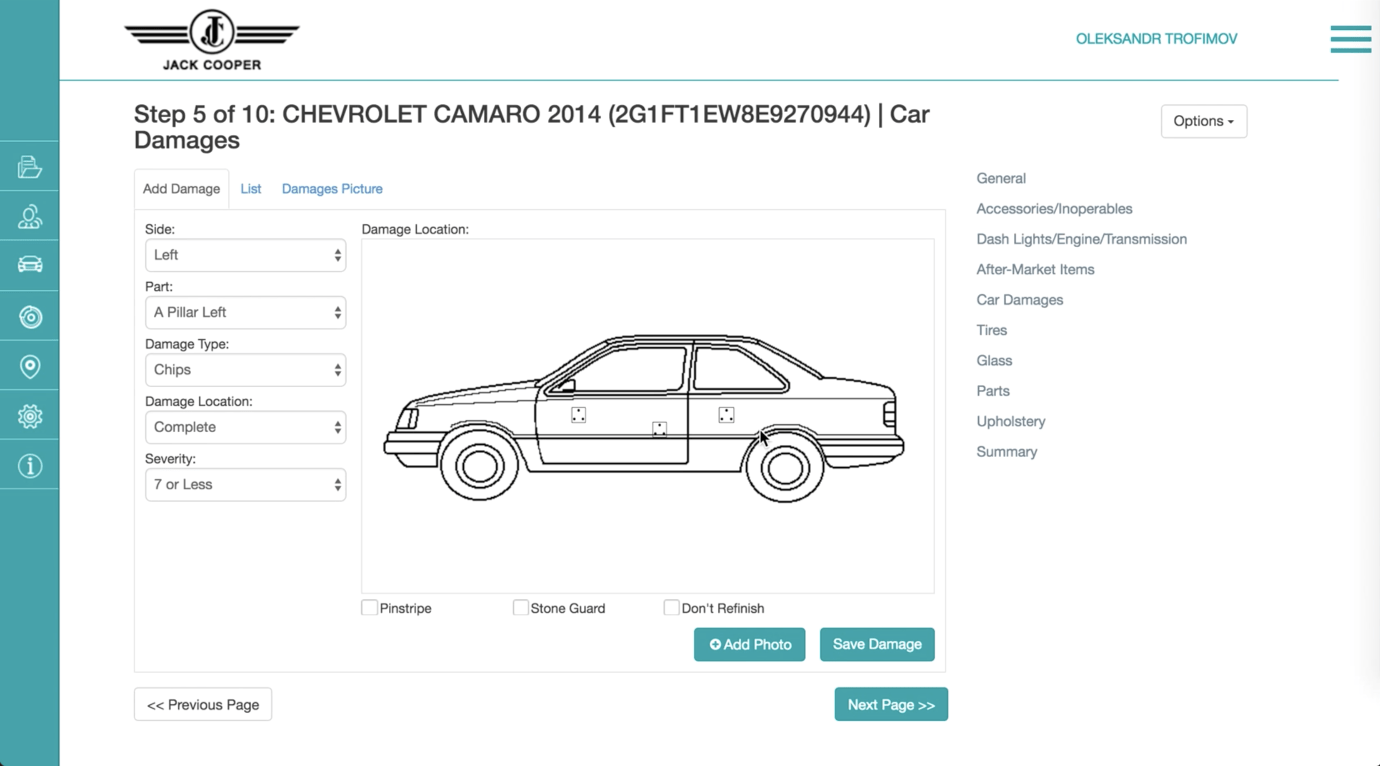Go to Next Page

[x=891, y=705]
